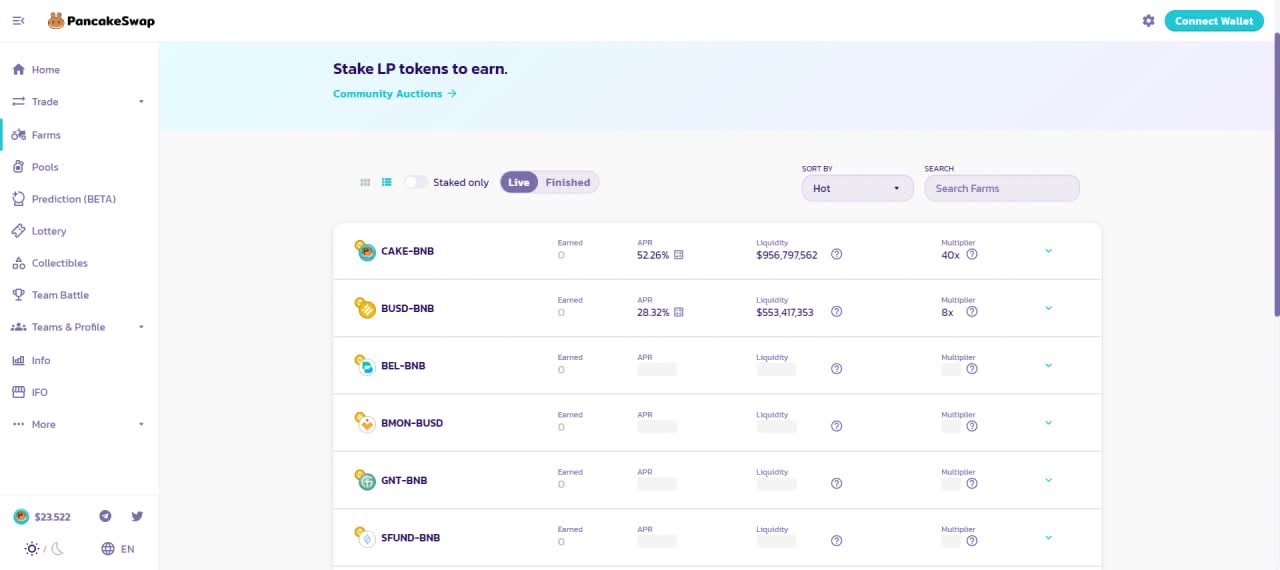
Task: Click CAKE price $23.522
Action: (x=42, y=517)
